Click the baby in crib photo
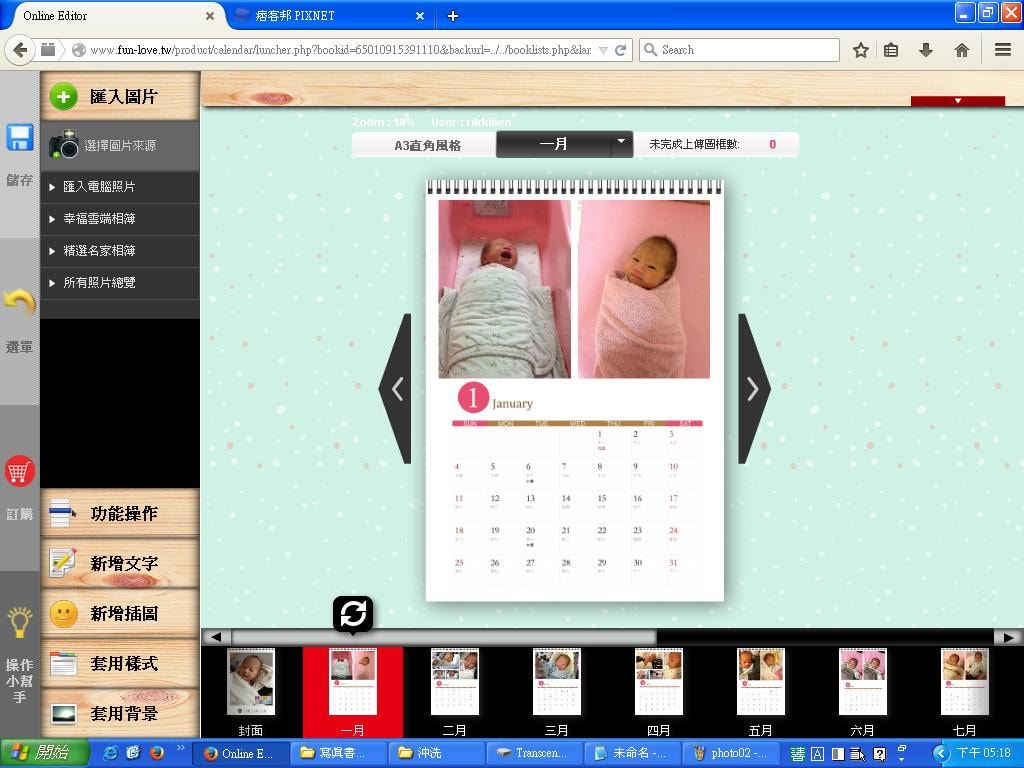Screen dimensions: 1024x768 (504, 289)
